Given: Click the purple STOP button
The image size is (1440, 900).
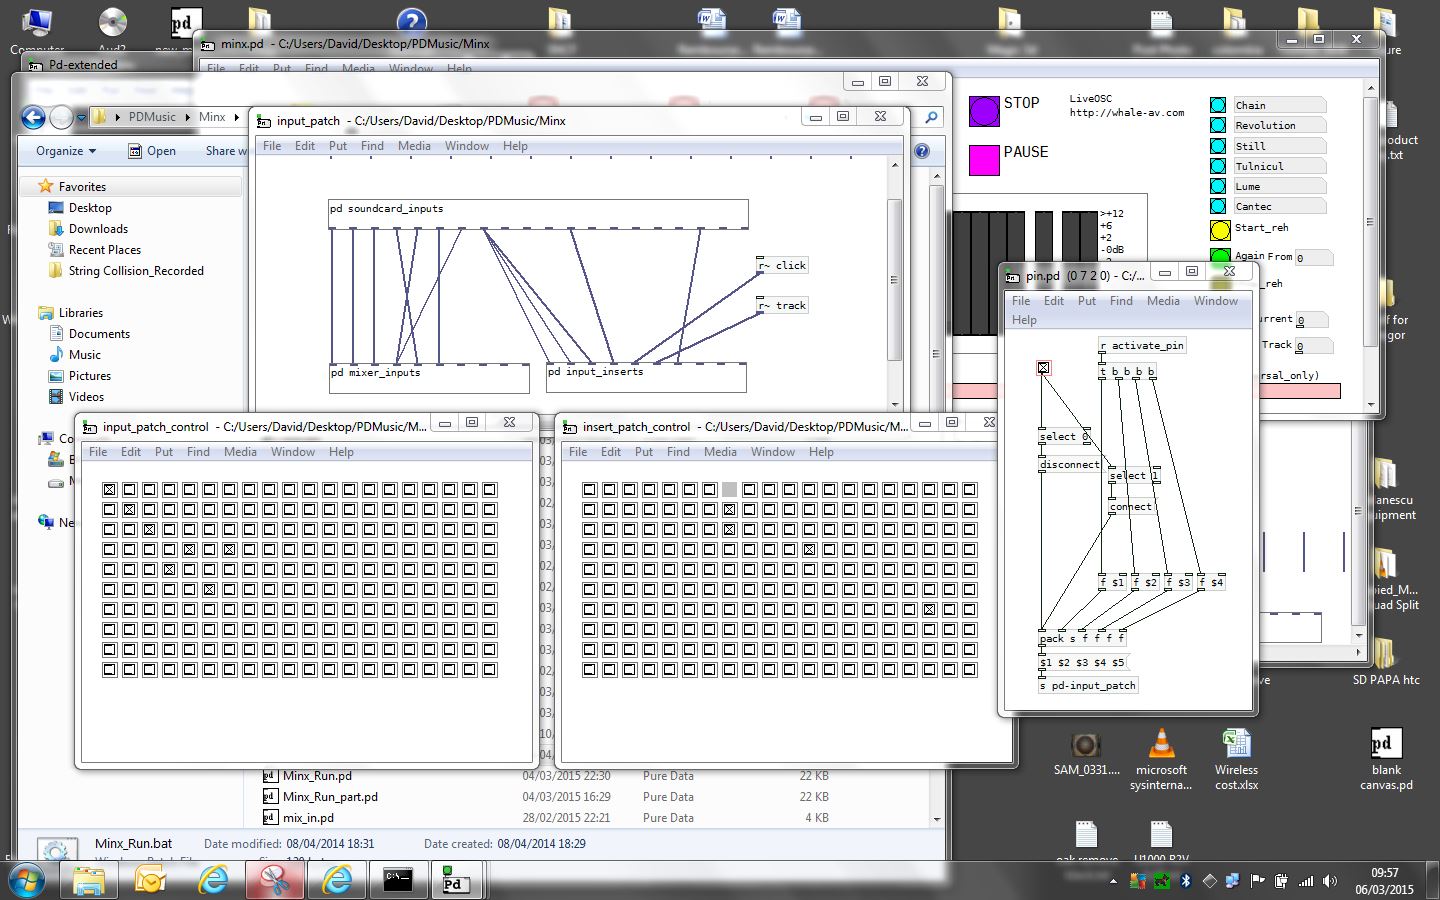Looking at the screenshot, I should [984, 111].
